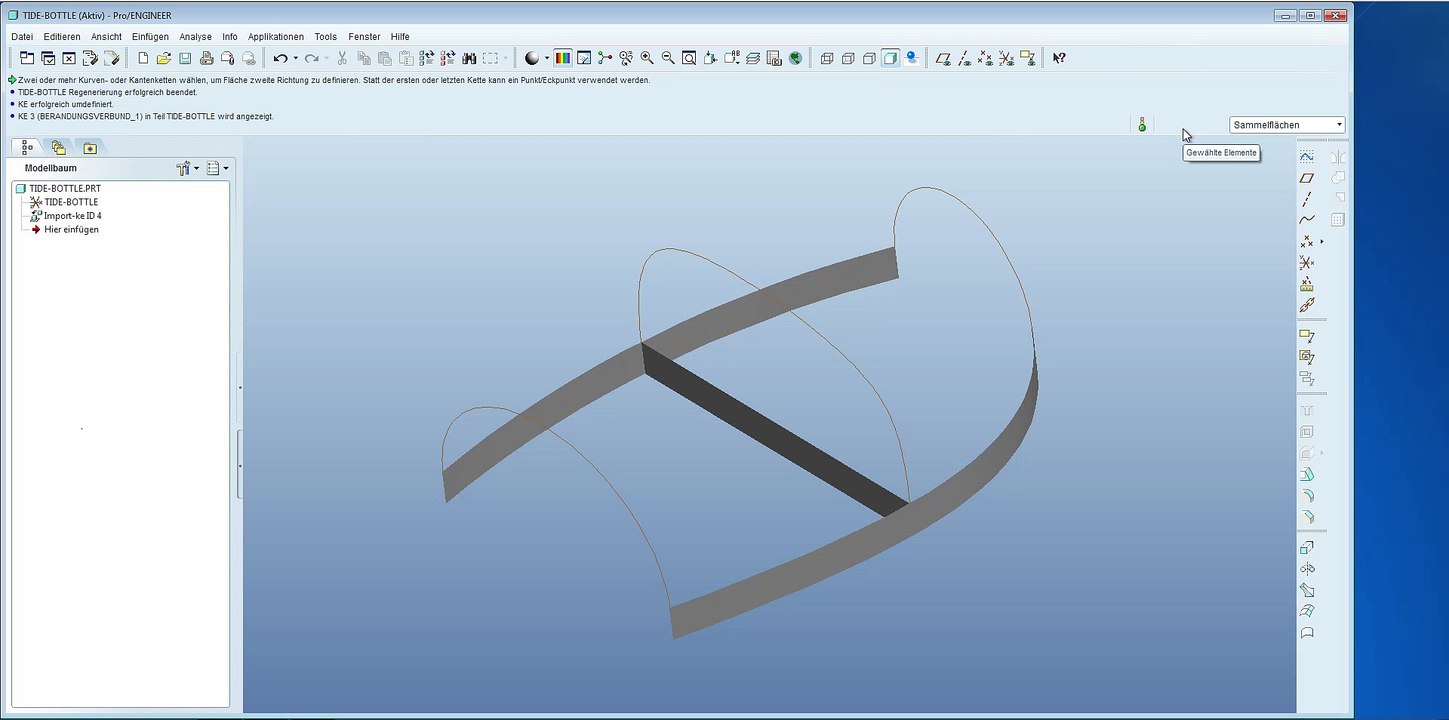The width and height of the screenshot is (1449, 720).
Task: Select the datum axis tool in right toolbar
Action: coord(1306,199)
